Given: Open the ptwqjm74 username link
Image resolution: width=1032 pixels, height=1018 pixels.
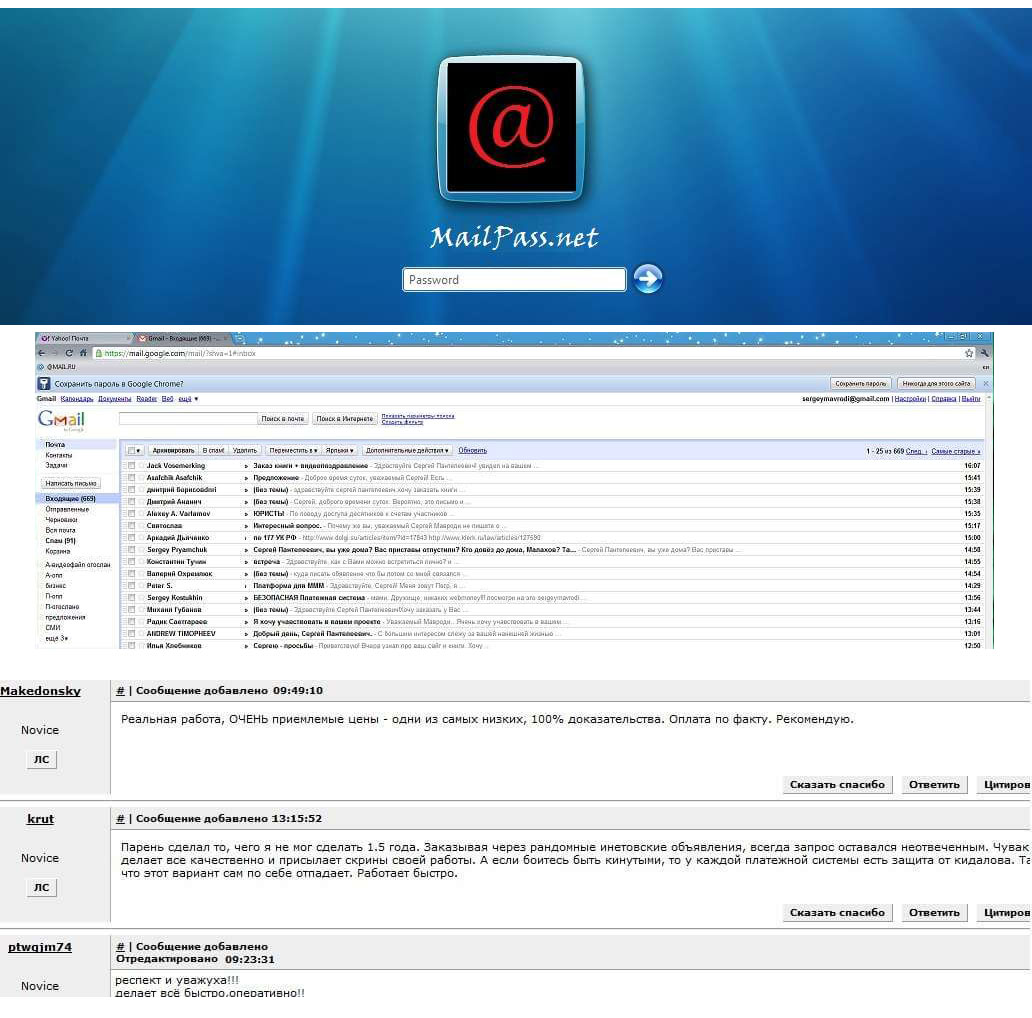Looking at the screenshot, I should (39, 948).
